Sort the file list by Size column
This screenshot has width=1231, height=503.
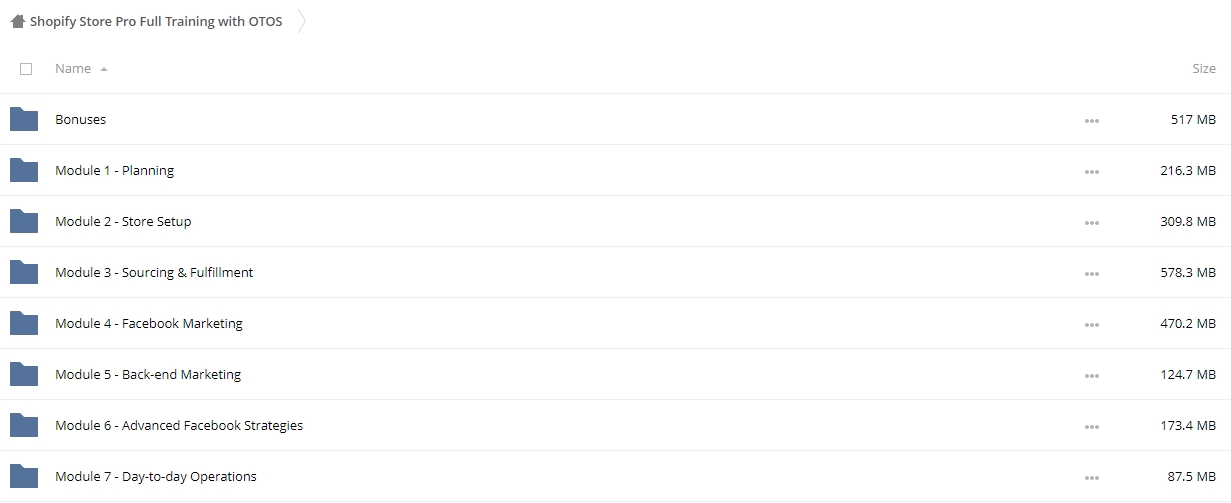[x=1204, y=68]
